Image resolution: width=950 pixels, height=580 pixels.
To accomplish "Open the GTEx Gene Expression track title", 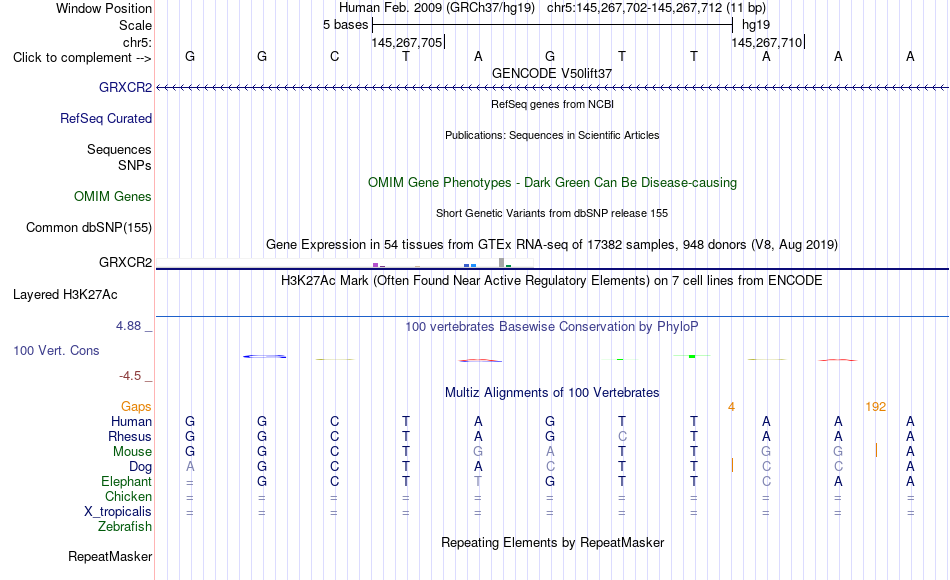I will (x=552, y=244).
